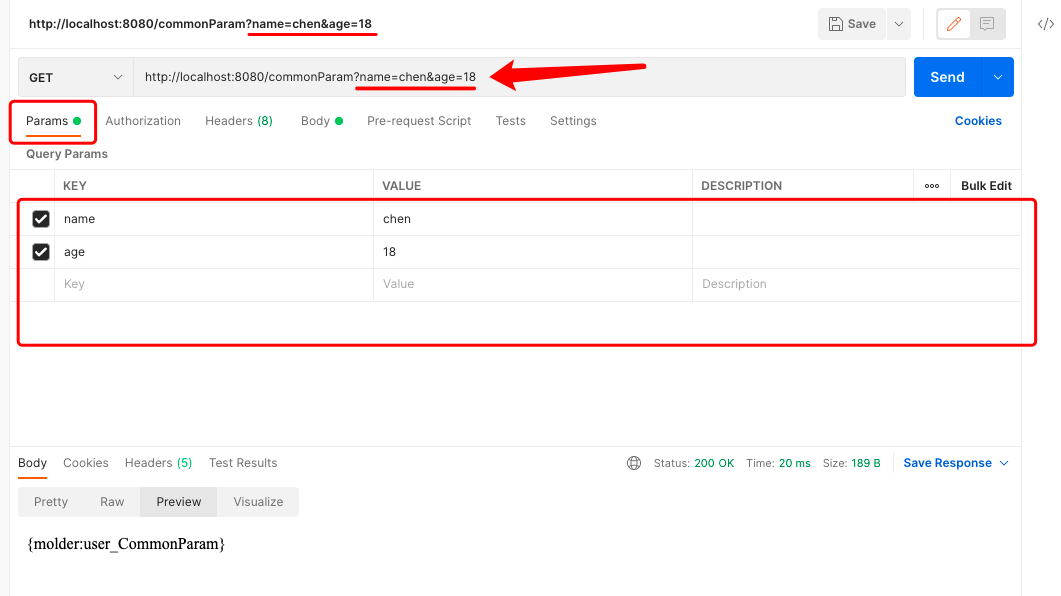Open the Headers (8) request tab
This screenshot has height=596, width=1061.
pos(239,121)
